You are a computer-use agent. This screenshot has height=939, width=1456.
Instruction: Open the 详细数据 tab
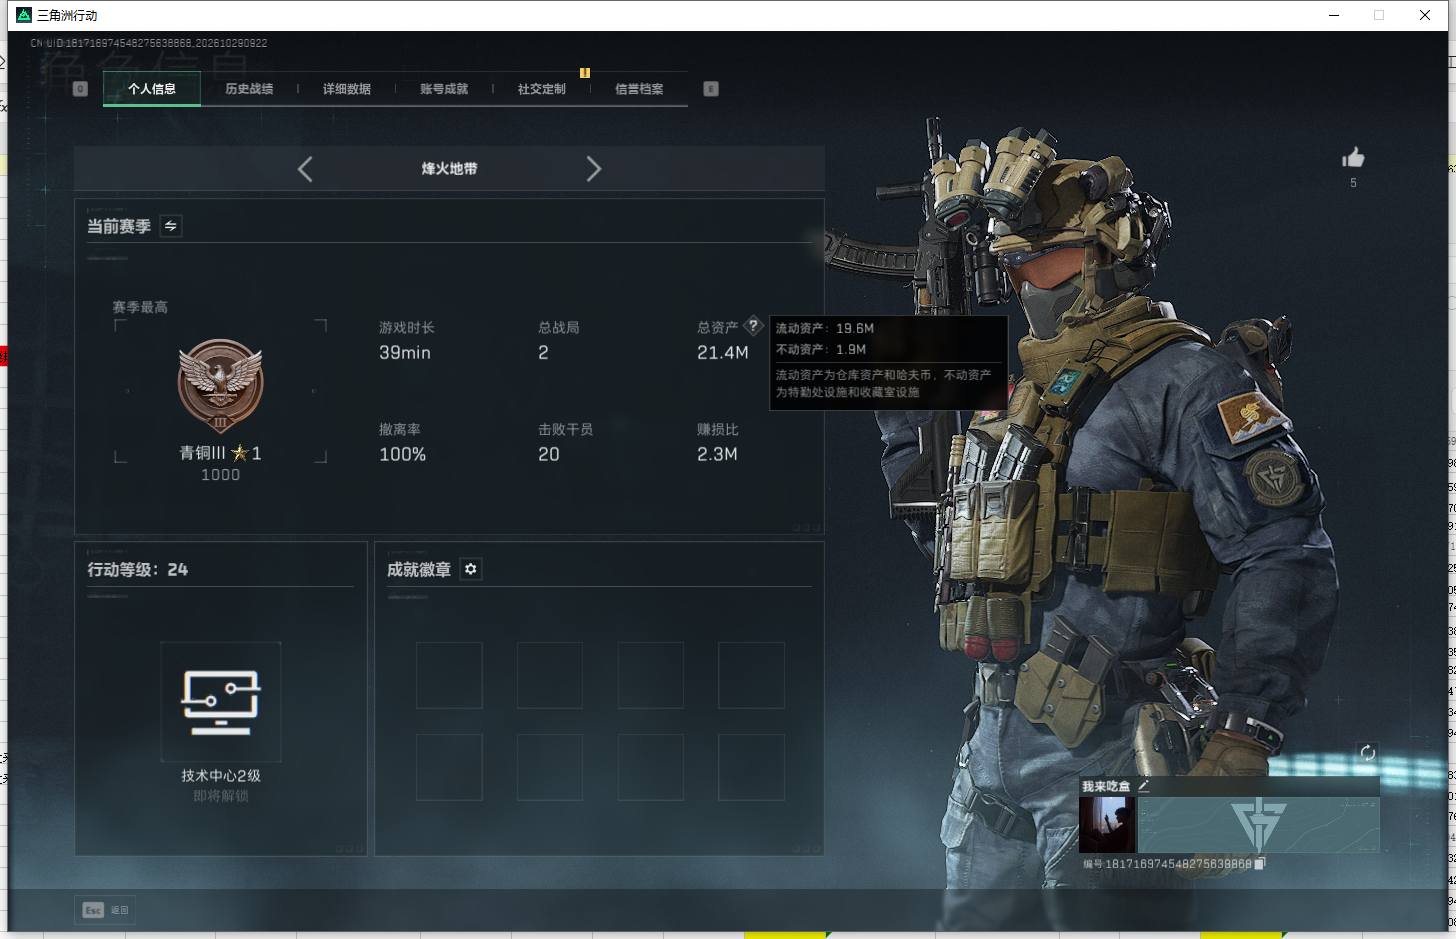(x=346, y=89)
